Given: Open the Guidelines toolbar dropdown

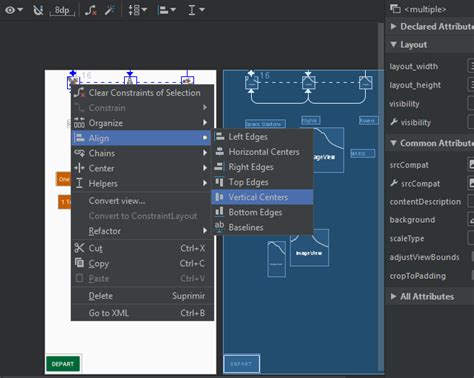Looking at the screenshot, I should point(196,10).
